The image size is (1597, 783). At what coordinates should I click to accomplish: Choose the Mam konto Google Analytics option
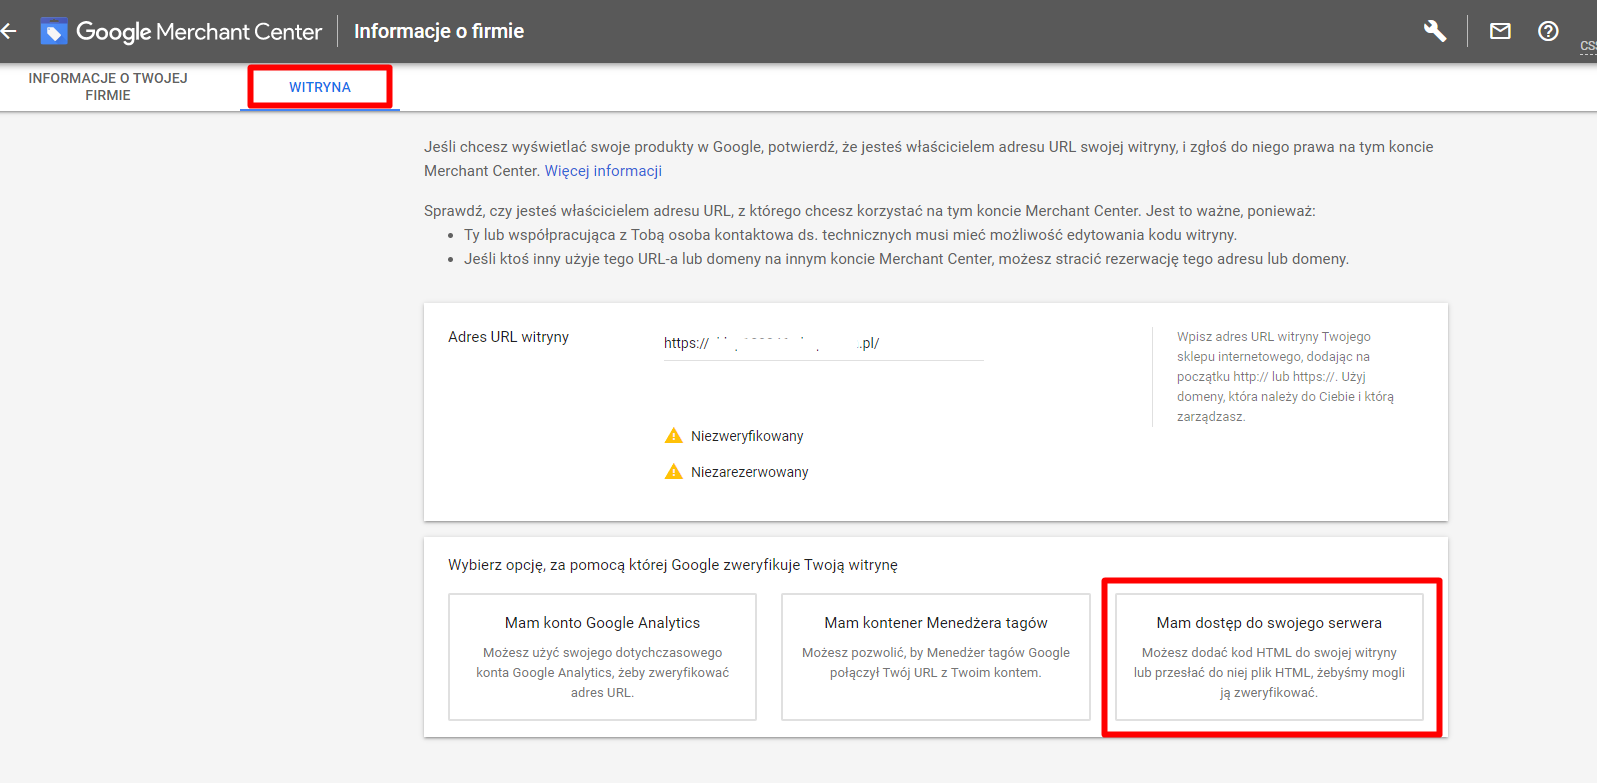(x=602, y=656)
